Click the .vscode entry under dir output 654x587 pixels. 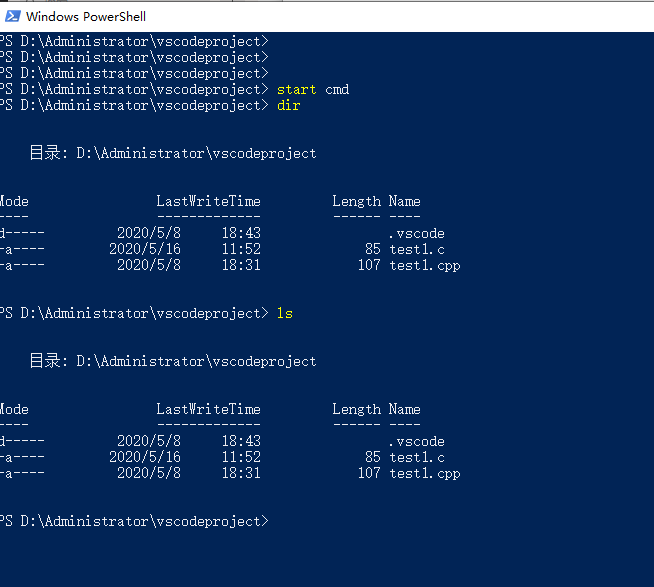pos(416,234)
